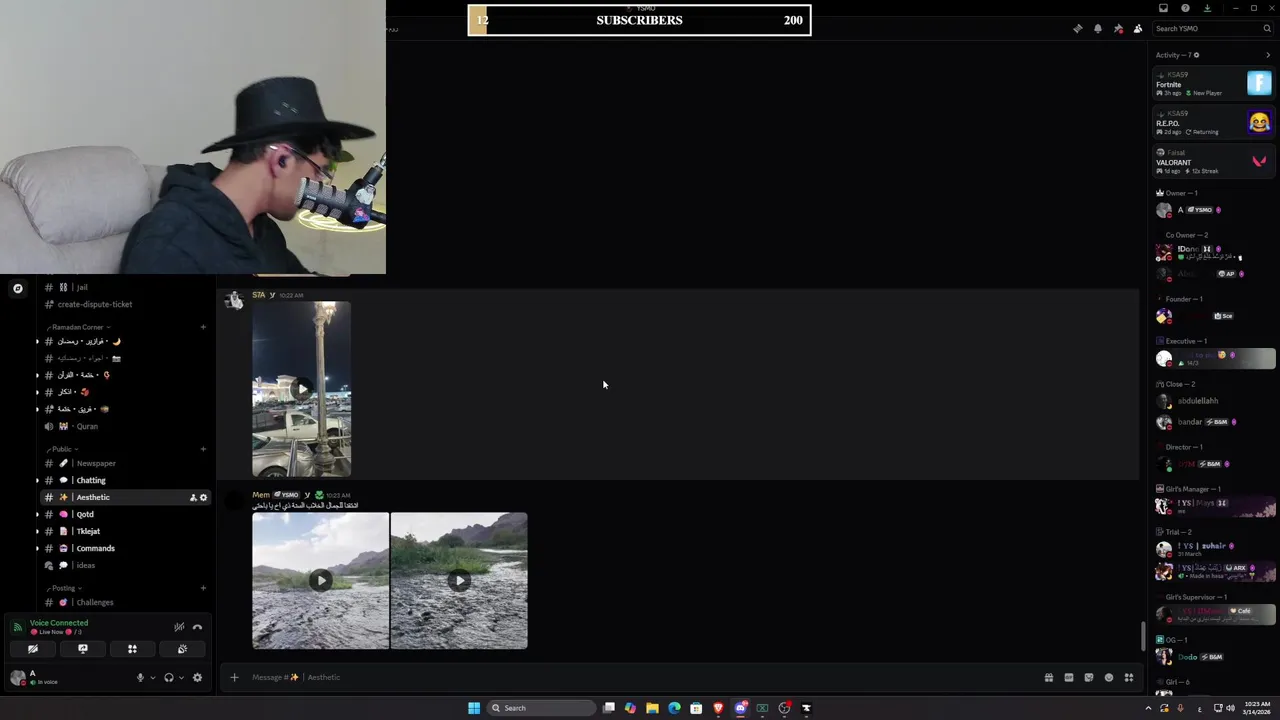Join the Quran voice channel
Viewport: 1280px width, 720px height.
[x=125, y=426]
